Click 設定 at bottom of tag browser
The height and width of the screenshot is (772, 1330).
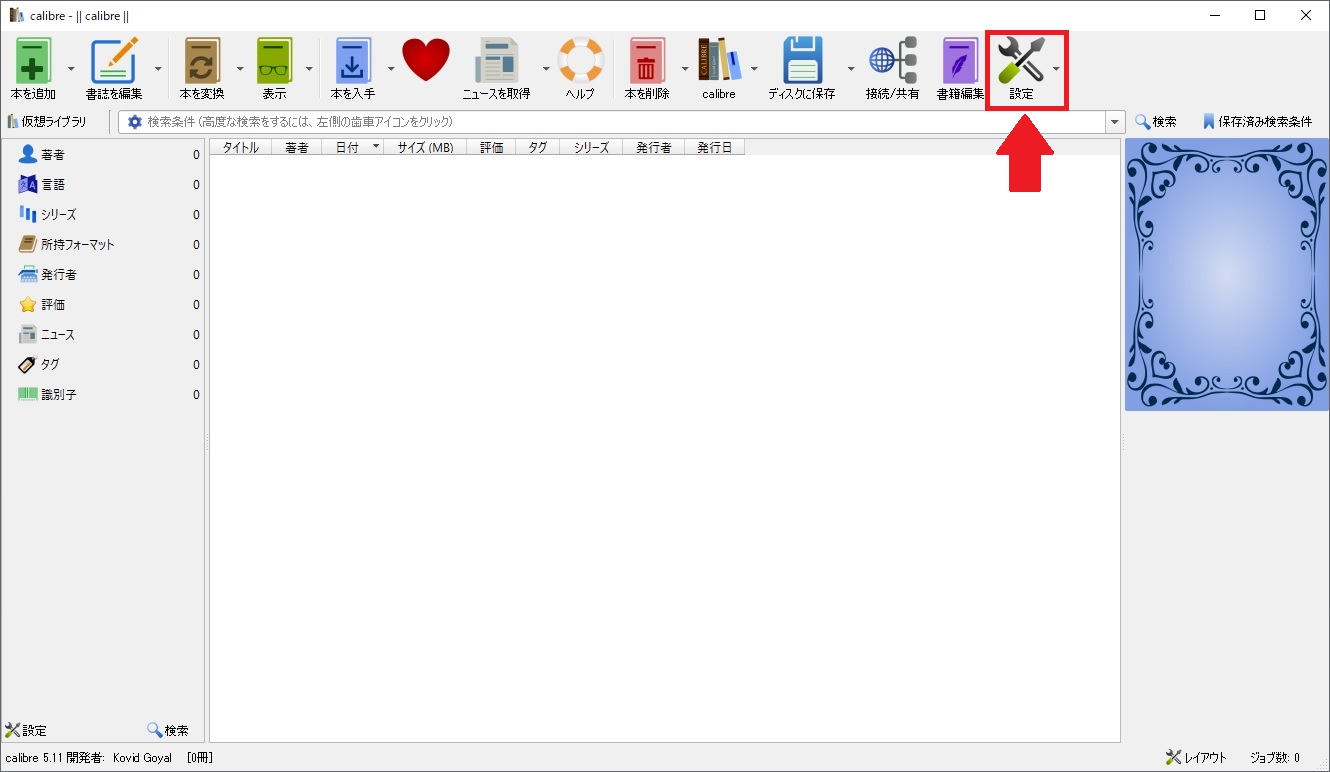pyautogui.click(x=26, y=730)
